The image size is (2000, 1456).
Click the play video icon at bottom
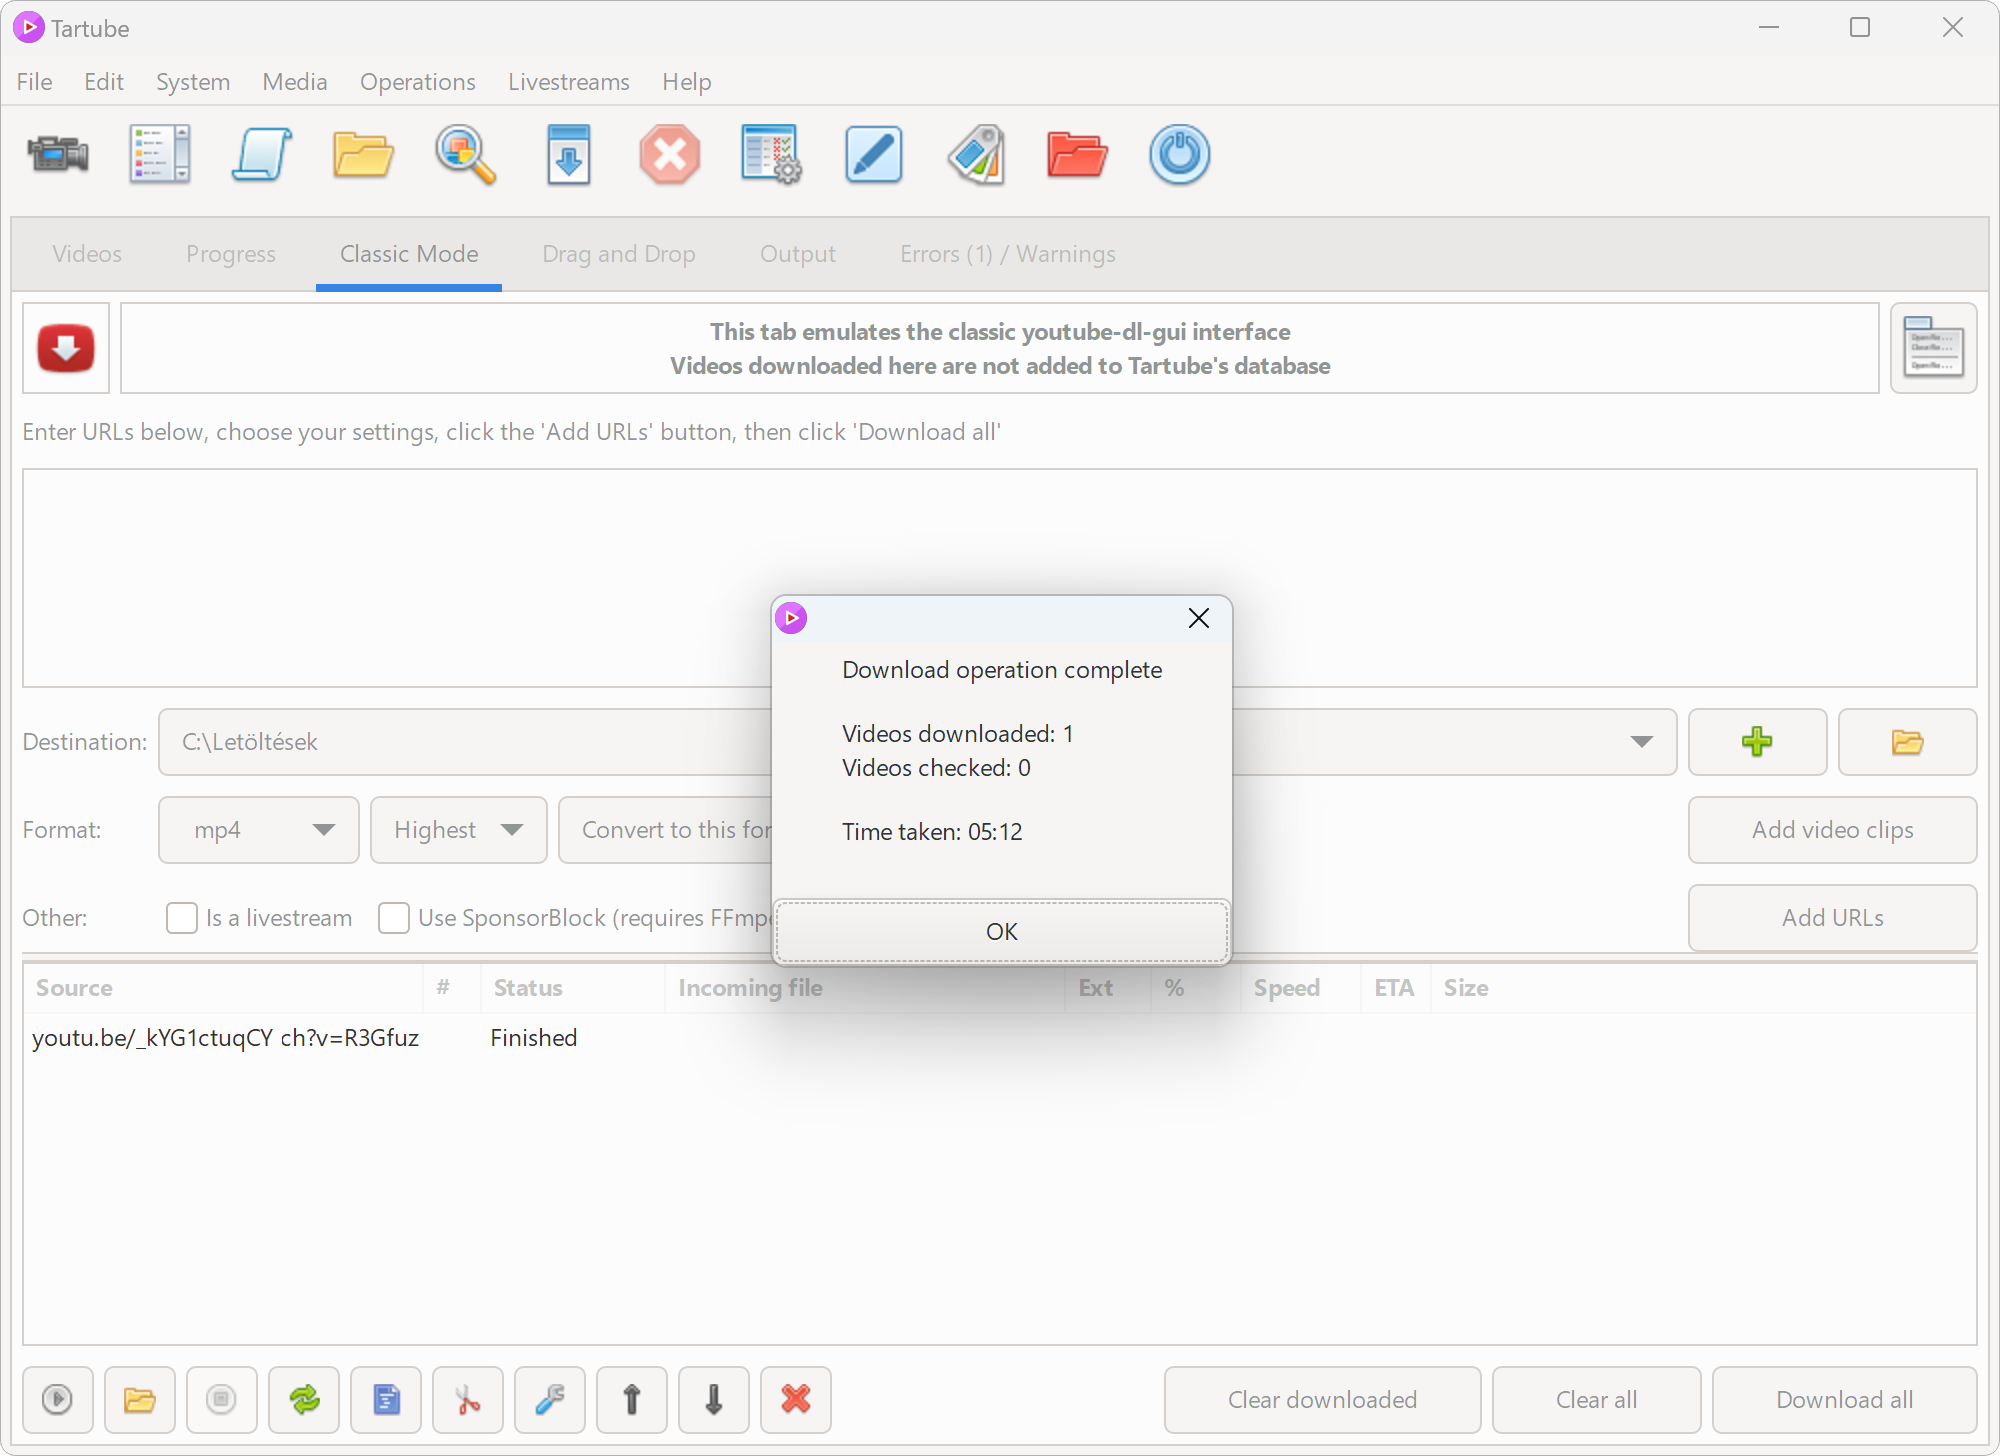58,1400
